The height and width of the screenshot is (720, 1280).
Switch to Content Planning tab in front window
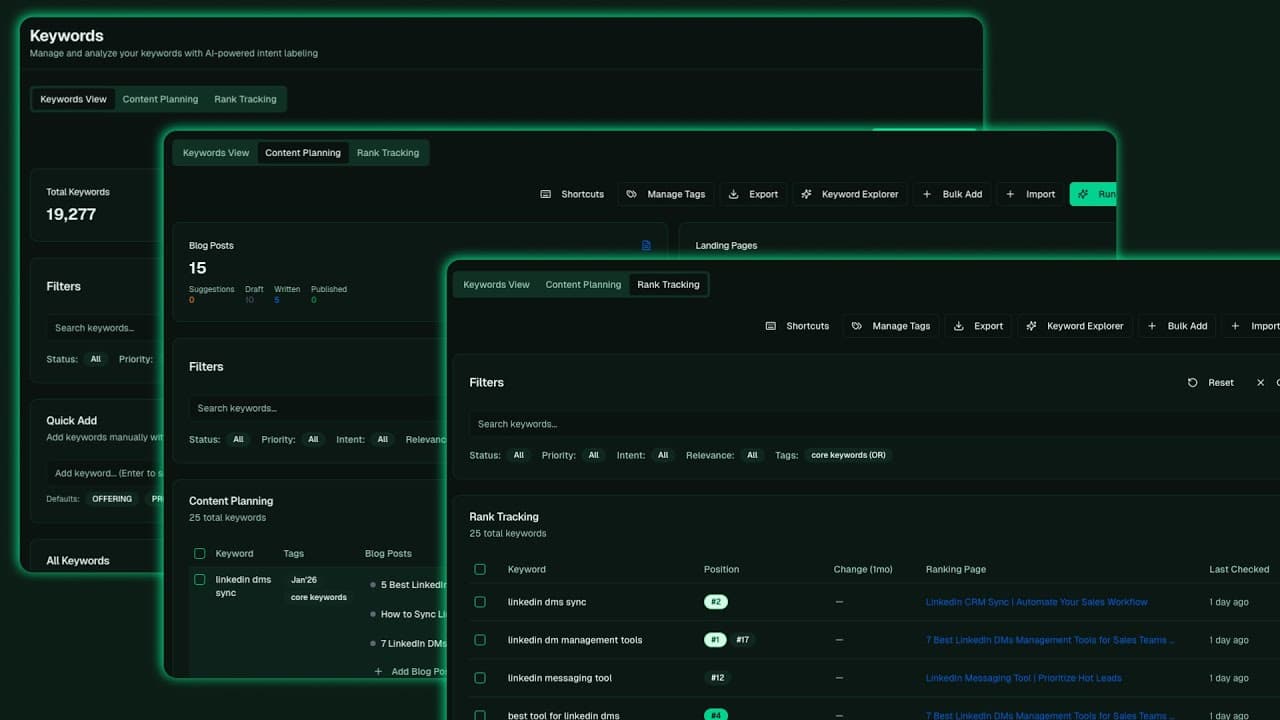[583, 285]
